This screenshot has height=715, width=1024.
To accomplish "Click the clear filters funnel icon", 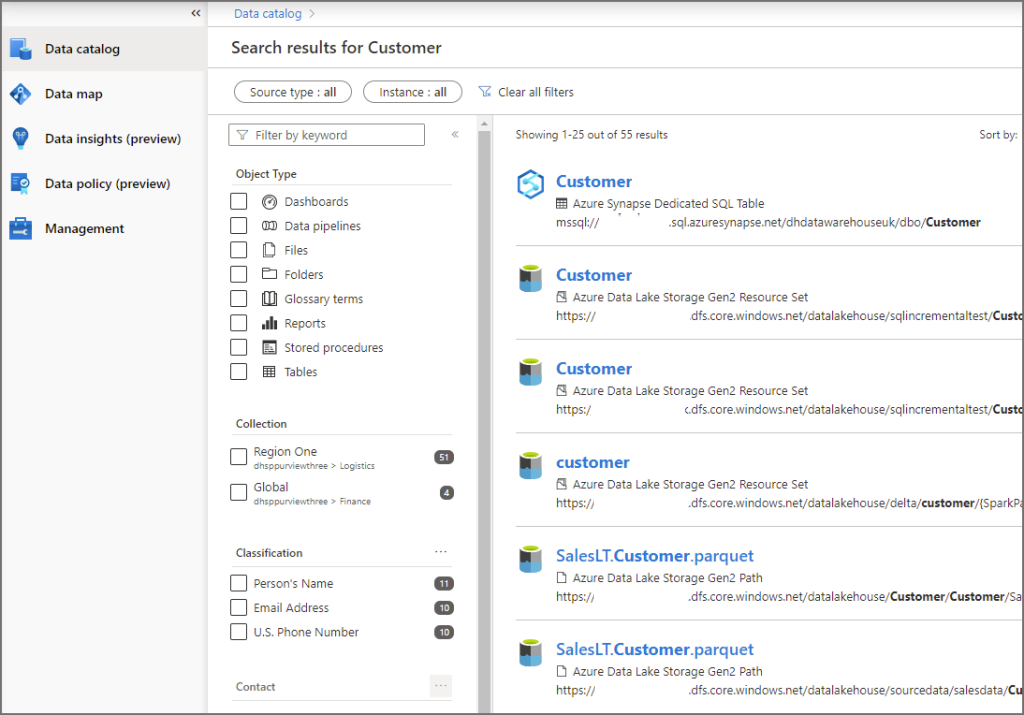I will 485,91.
